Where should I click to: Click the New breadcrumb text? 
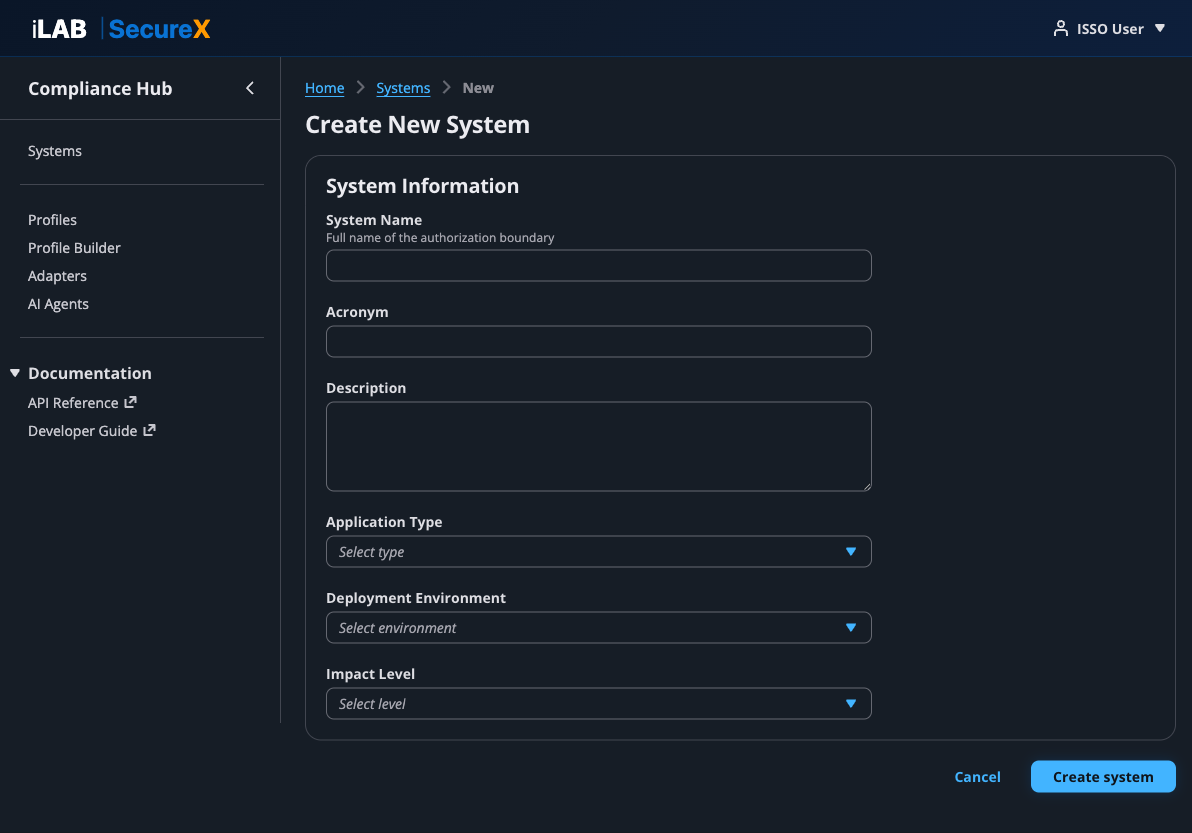tap(478, 88)
